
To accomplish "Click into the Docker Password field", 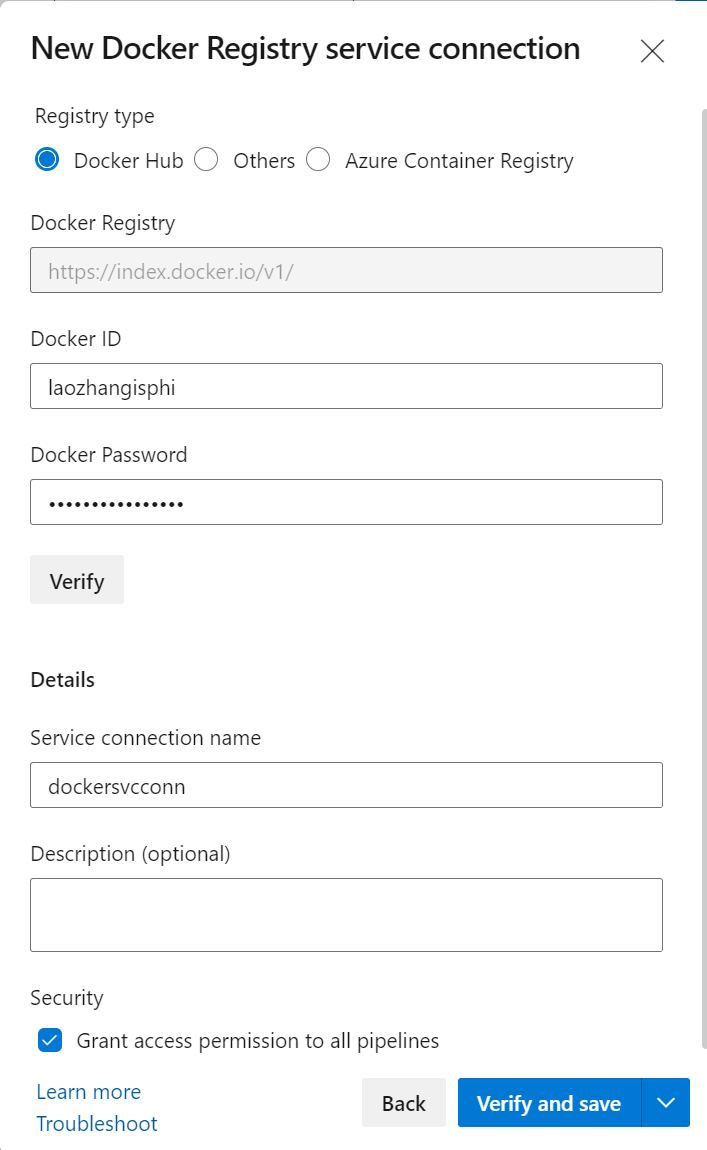I will 346,502.
